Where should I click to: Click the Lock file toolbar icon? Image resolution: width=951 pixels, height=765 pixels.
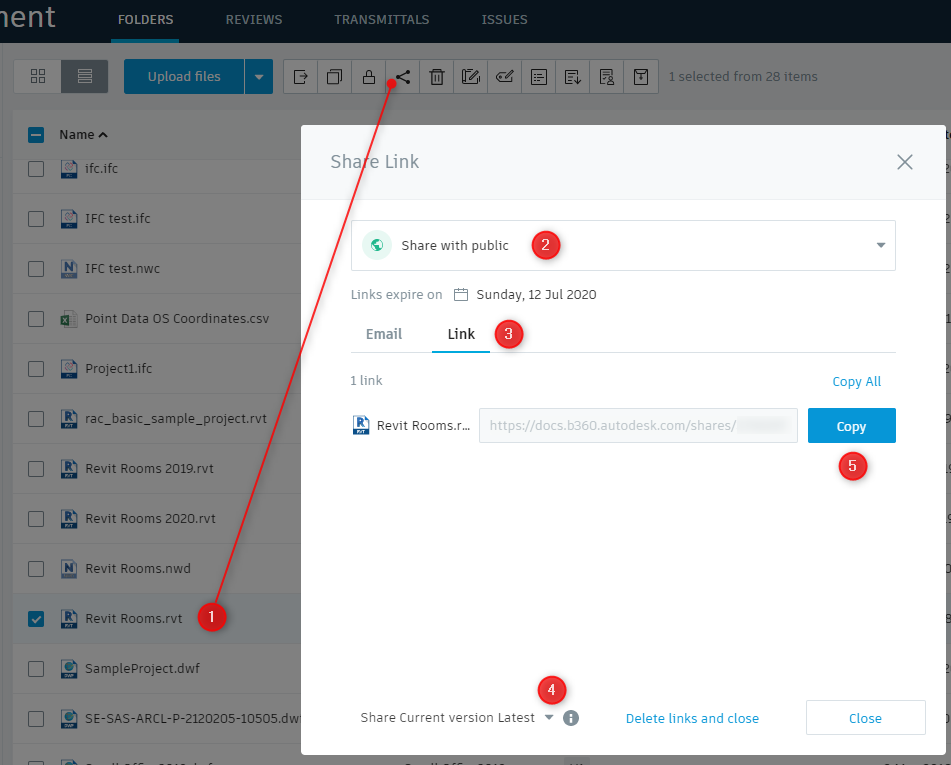369,77
